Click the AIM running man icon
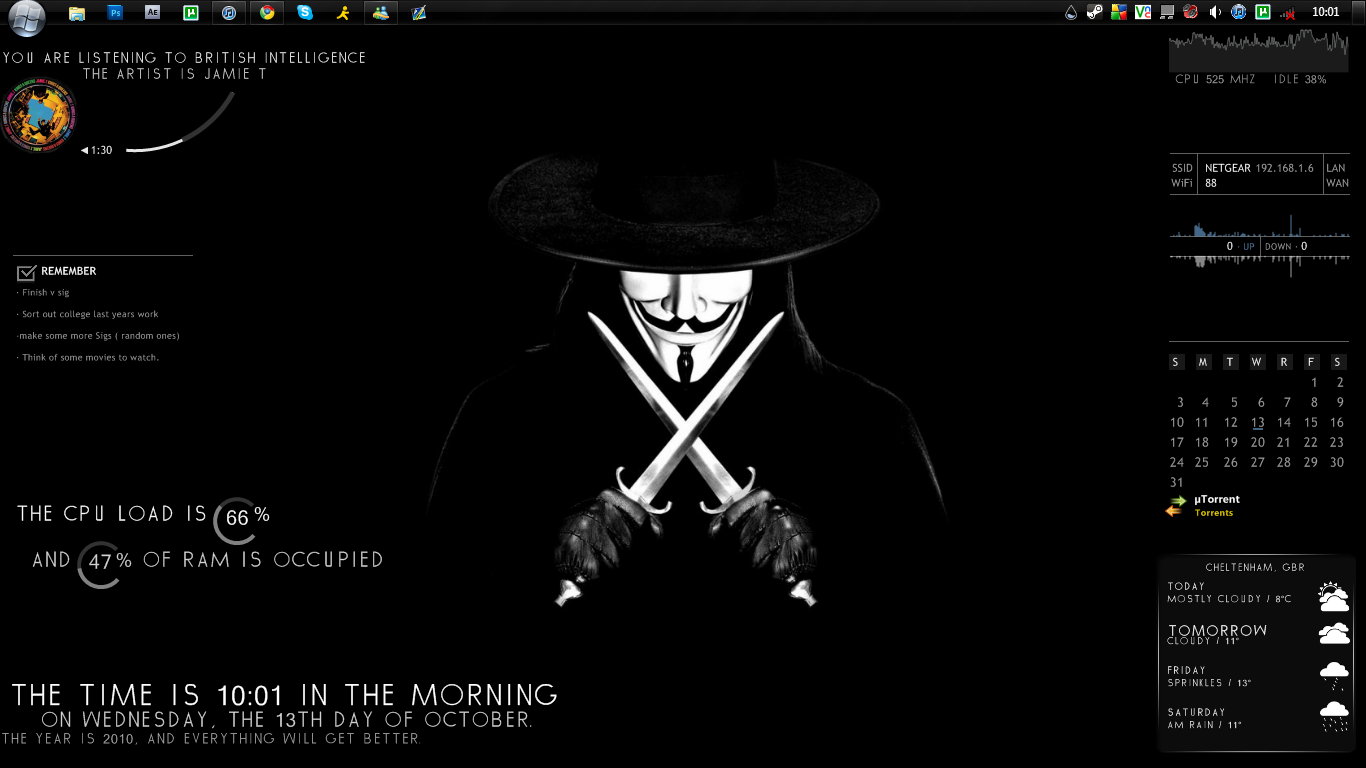Image resolution: width=1366 pixels, height=768 pixels. click(x=343, y=13)
